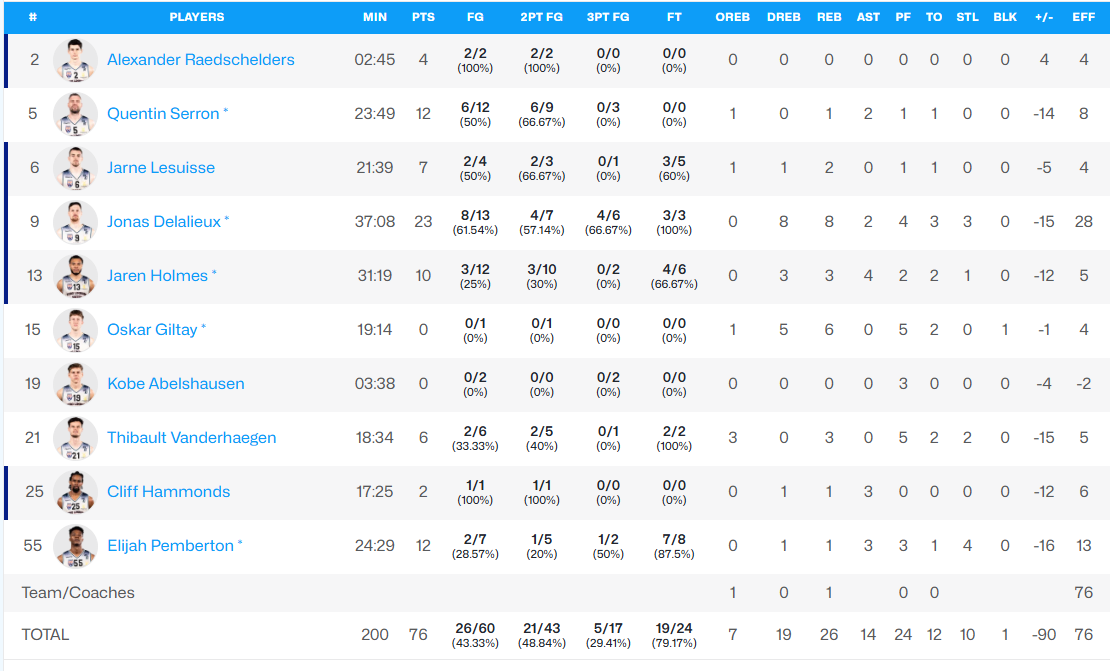This screenshot has height=671, width=1110.
Task: Click Jaren Holmes headshot thumbnail
Action: tap(75, 275)
